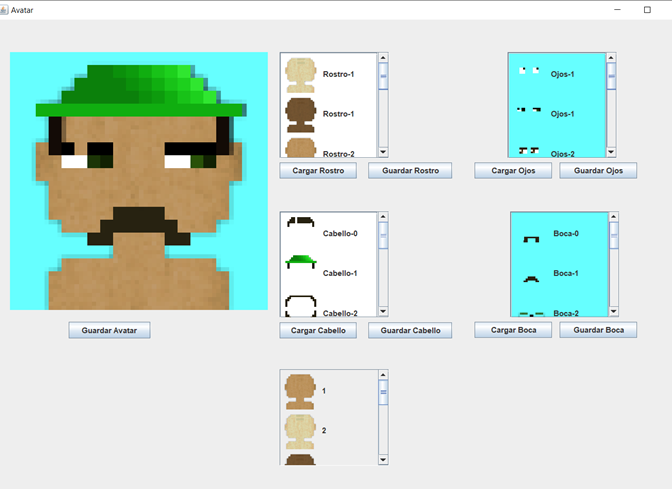
Task: Click the up arrow of Cabello list scrollbar
Action: (x=383, y=216)
